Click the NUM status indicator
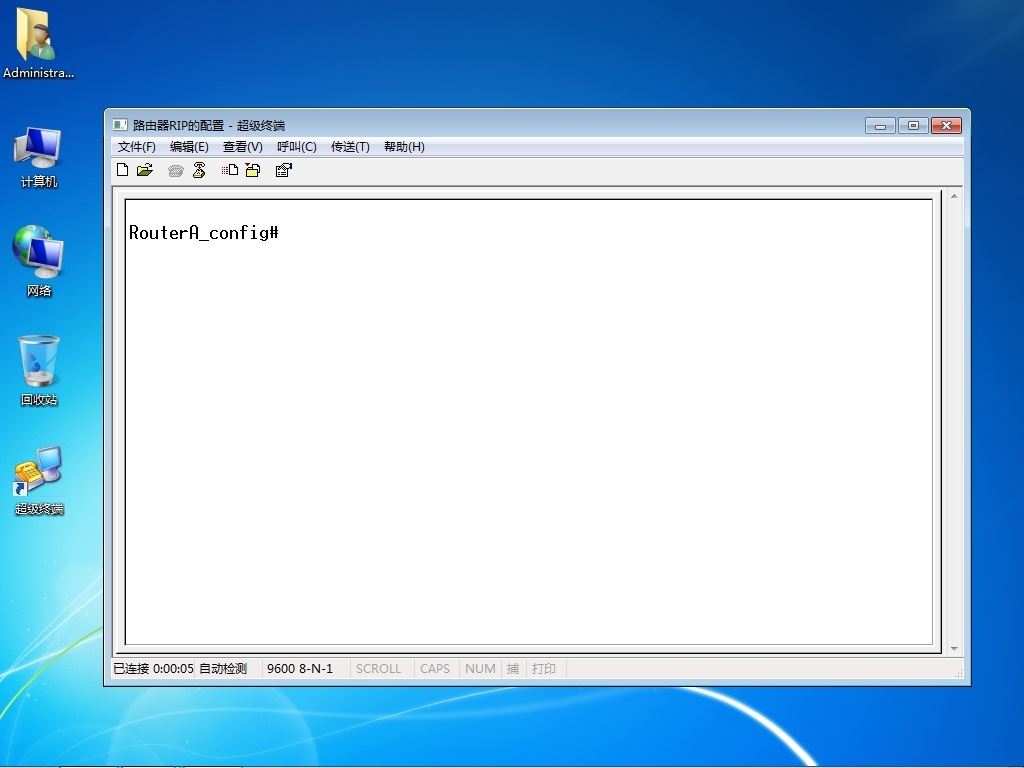Screen dimensions: 1024x768 point(480,669)
